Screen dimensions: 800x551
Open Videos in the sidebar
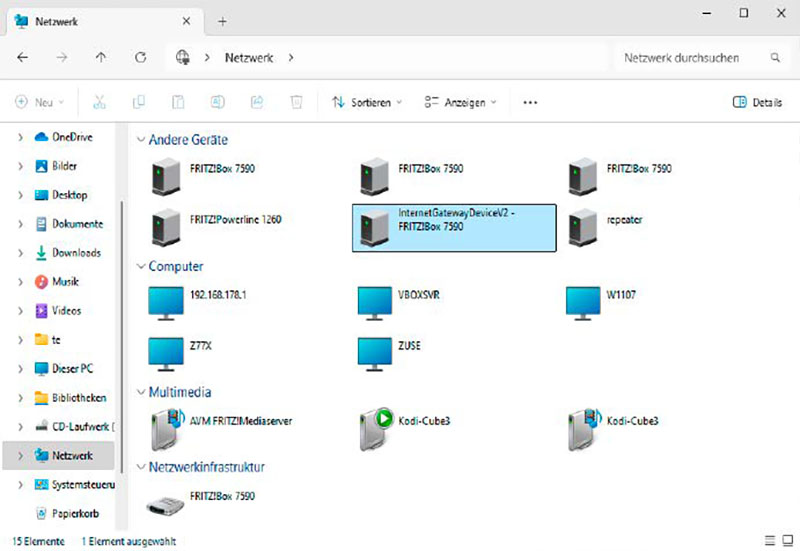point(58,311)
